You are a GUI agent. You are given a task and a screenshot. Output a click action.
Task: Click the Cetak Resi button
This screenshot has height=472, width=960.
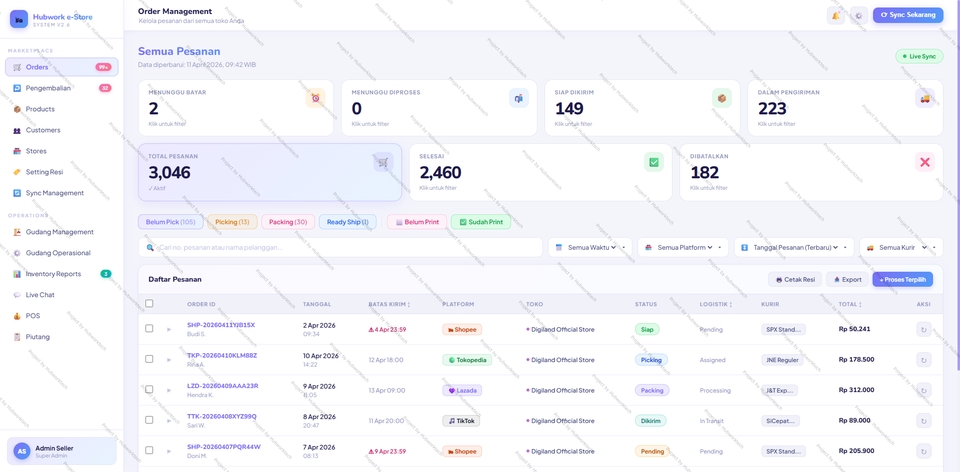pyautogui.click(x=795, y=279)
